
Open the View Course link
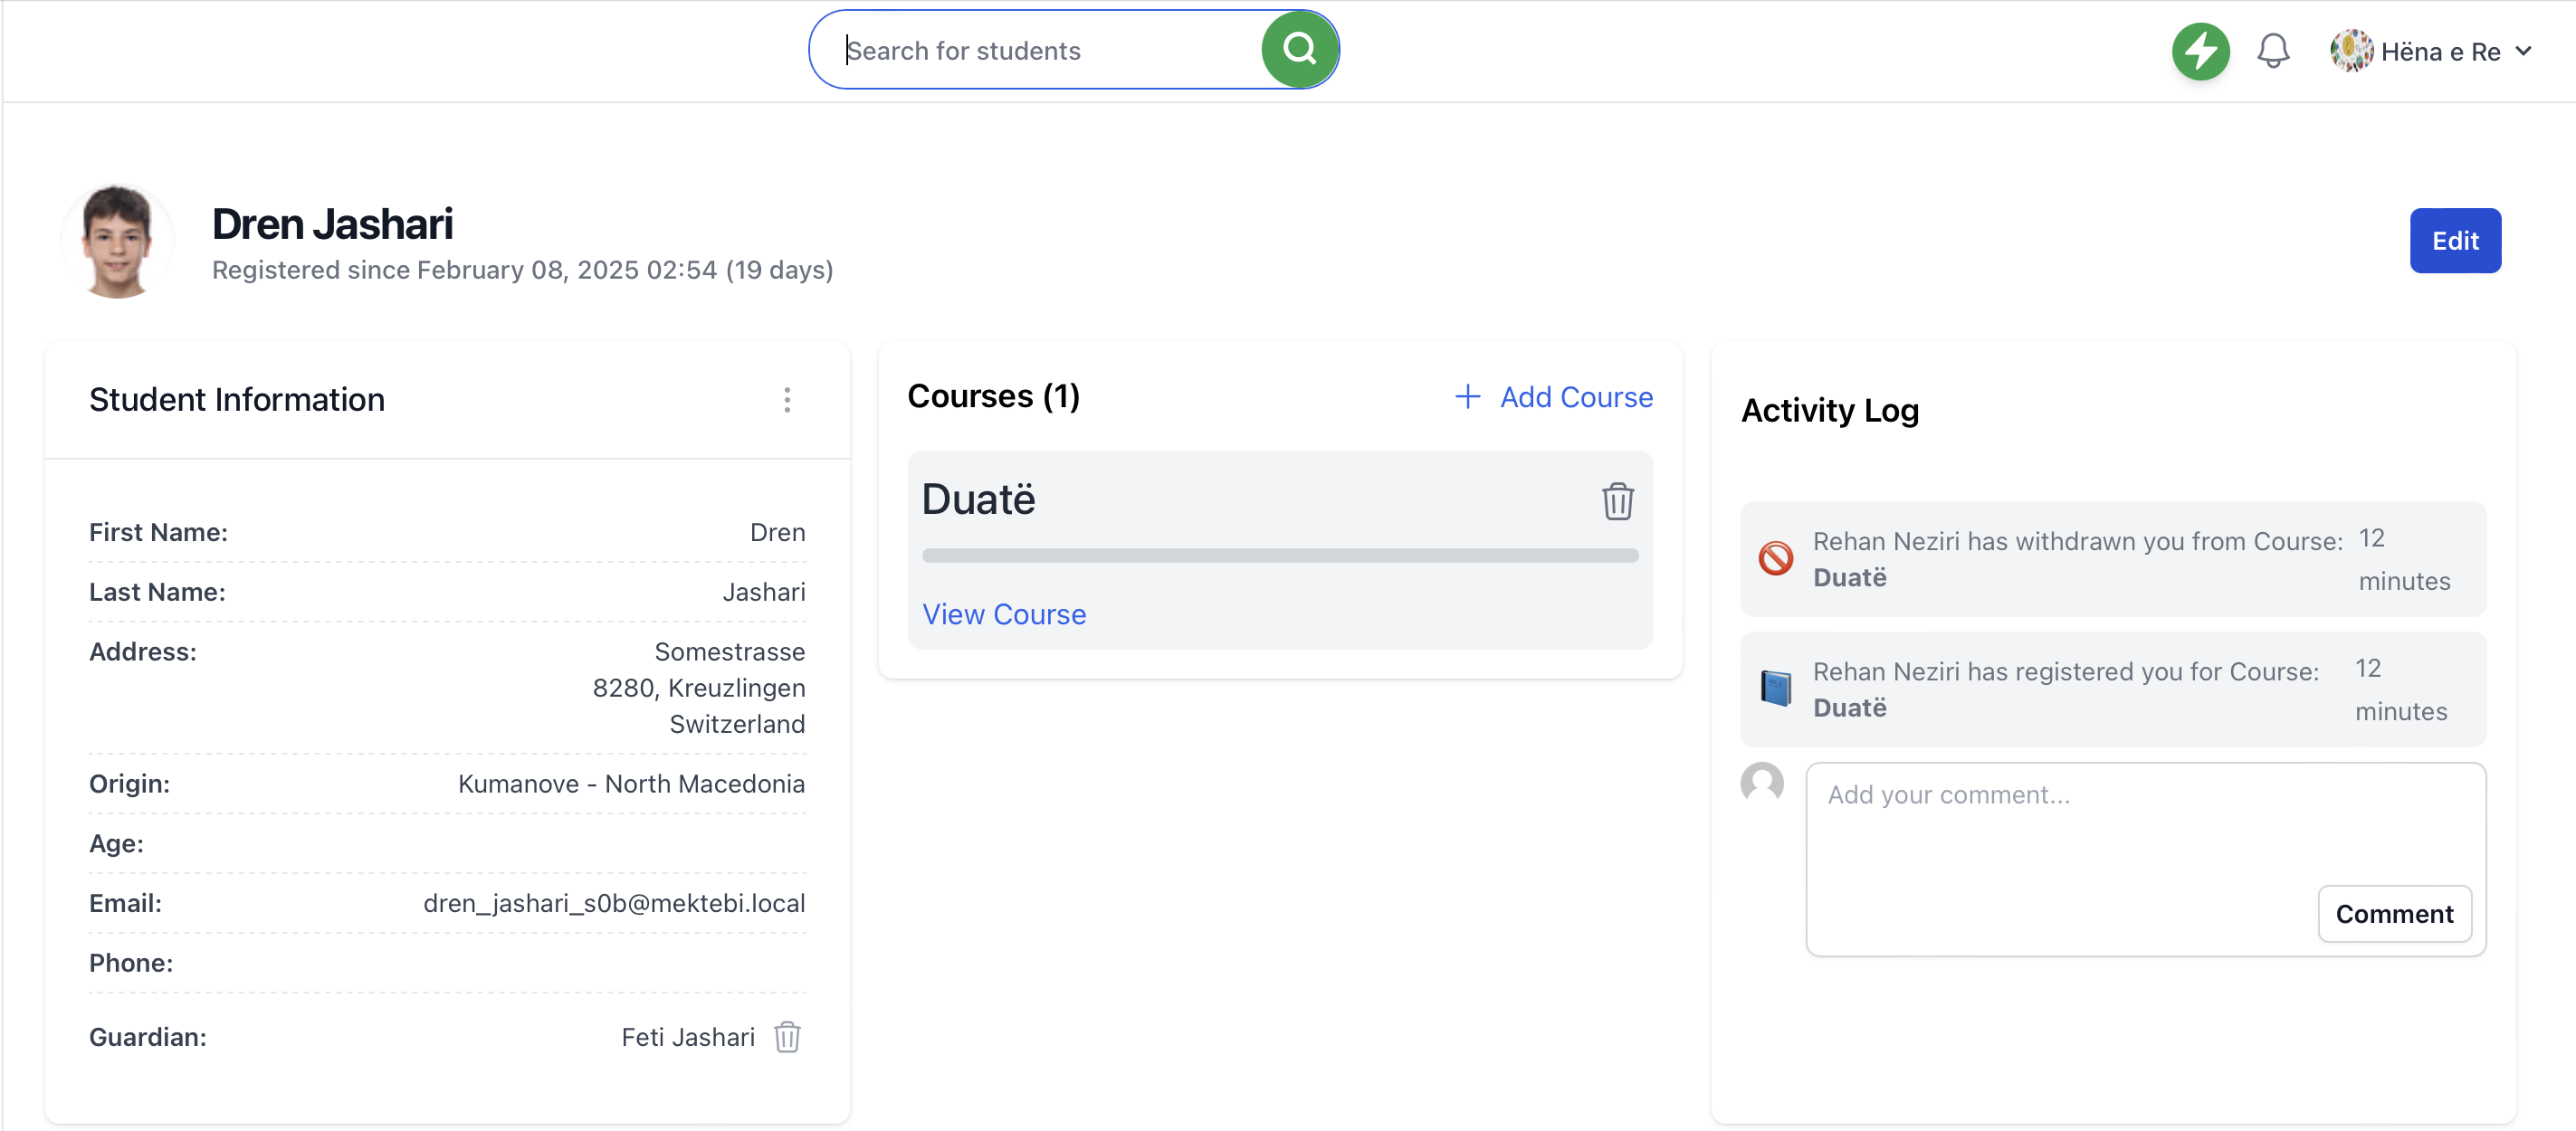(1003, 614)
